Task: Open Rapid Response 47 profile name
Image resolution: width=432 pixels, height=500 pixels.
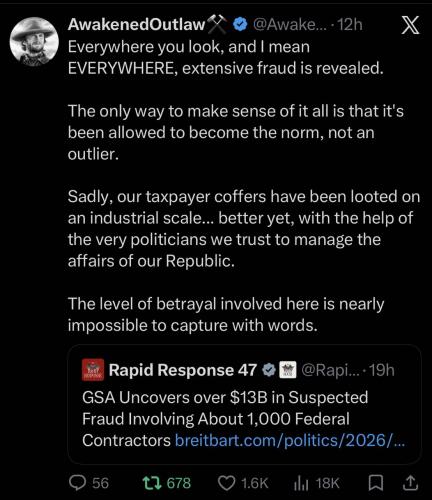Action: pos(183,370)
